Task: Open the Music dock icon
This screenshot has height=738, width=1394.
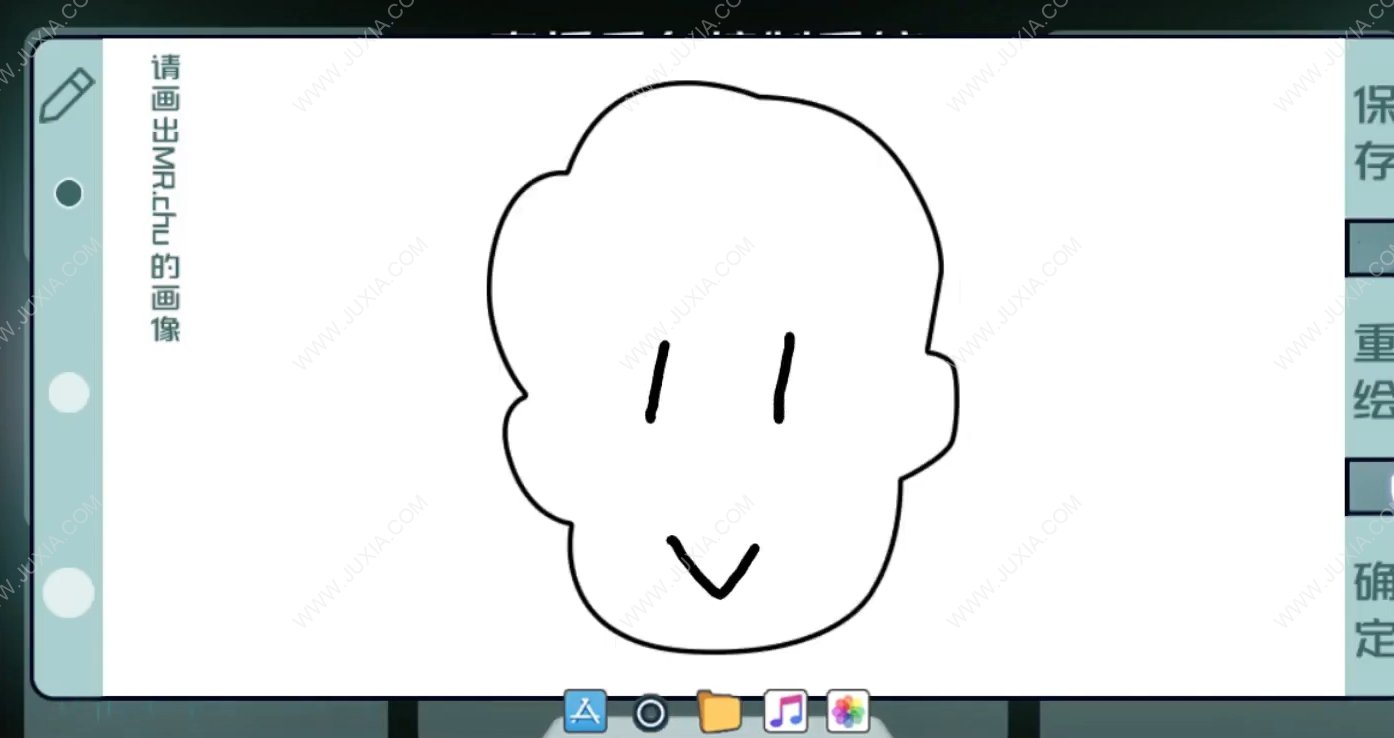Action: (785, 712)
